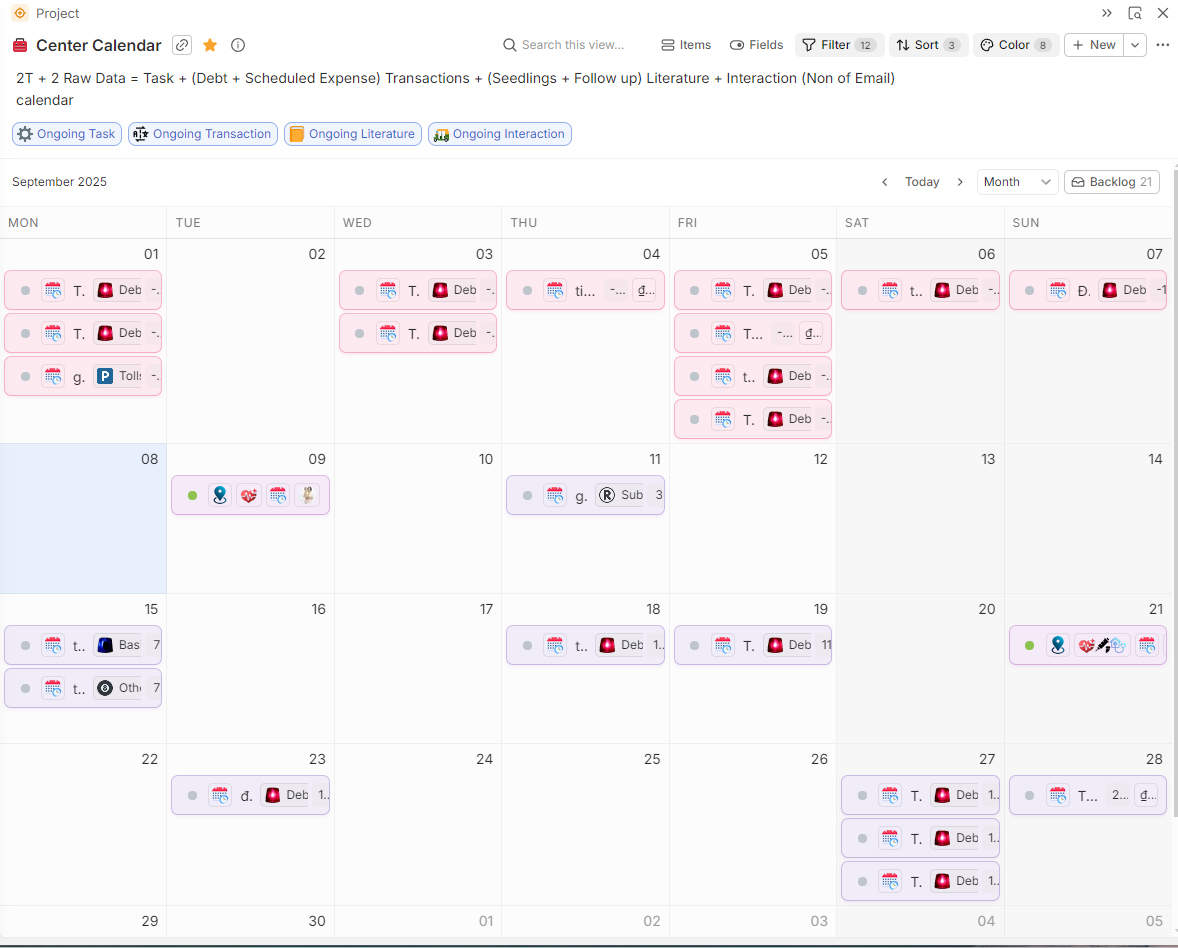Screen dimensions: 1178x948
Task: Click the Tolls parking icon on 01
Action: click(x=105, y=376)
